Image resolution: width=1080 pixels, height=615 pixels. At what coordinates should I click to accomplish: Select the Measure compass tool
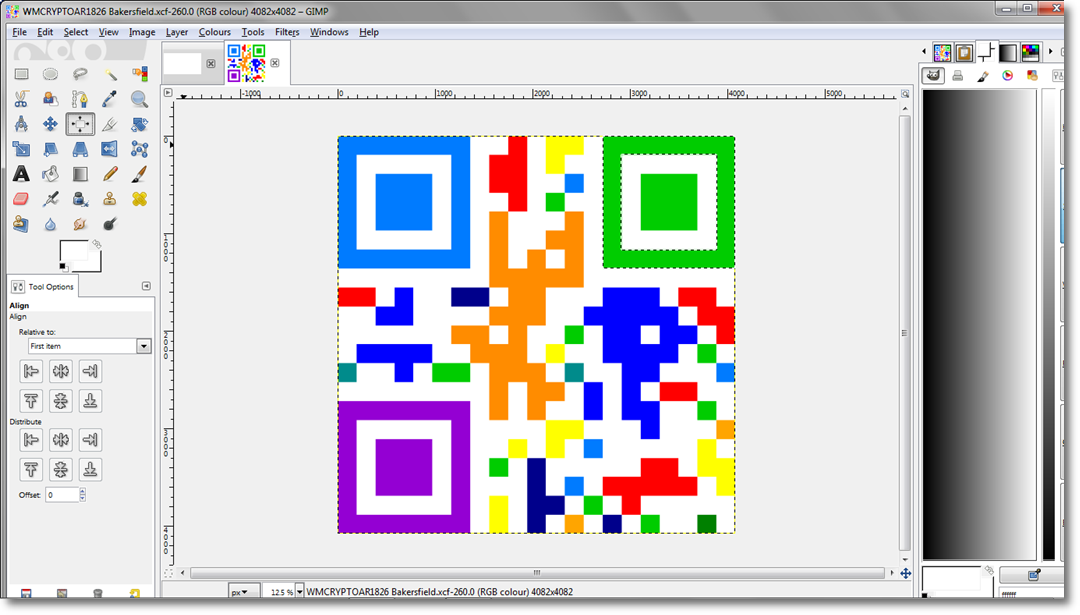(21, 124)
